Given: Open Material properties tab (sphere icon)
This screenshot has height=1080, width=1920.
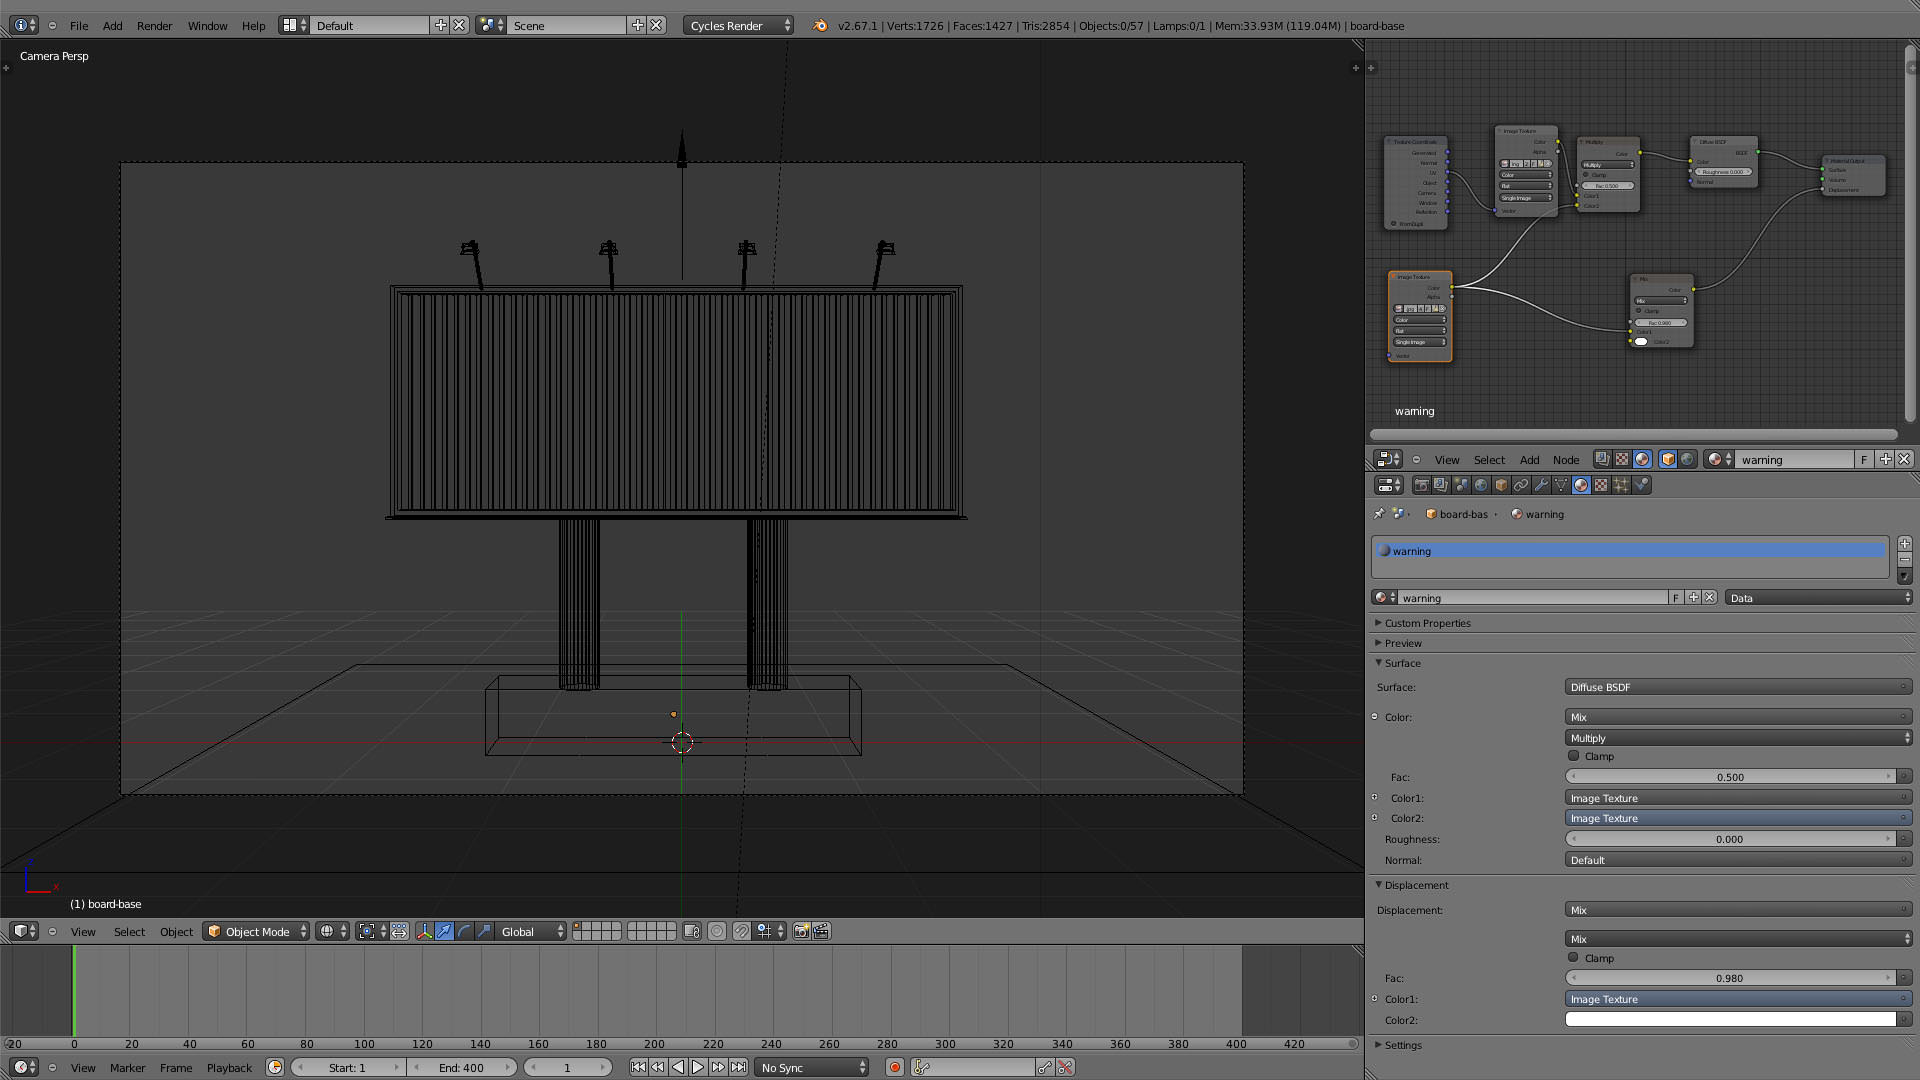Looking at the screenshot, I should coord(1581,485).
